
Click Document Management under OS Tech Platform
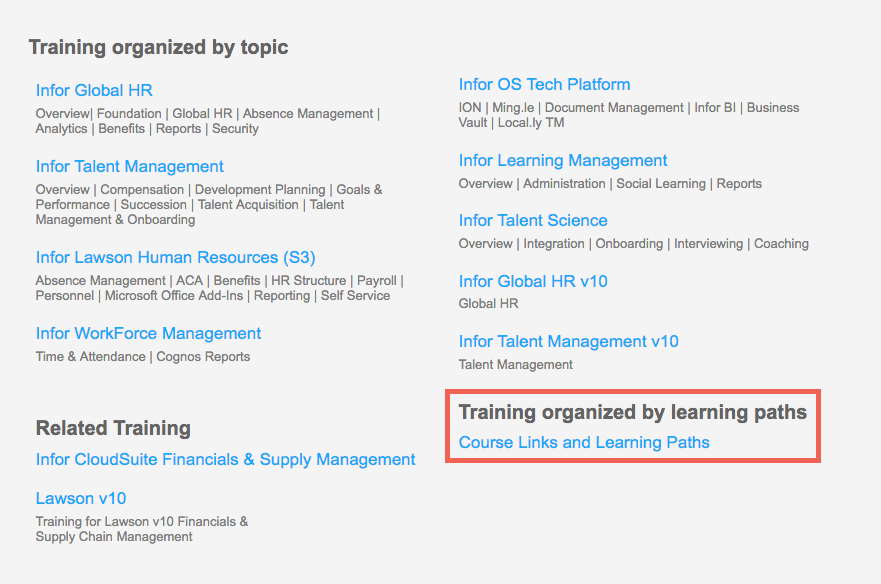tap(614, 107)
